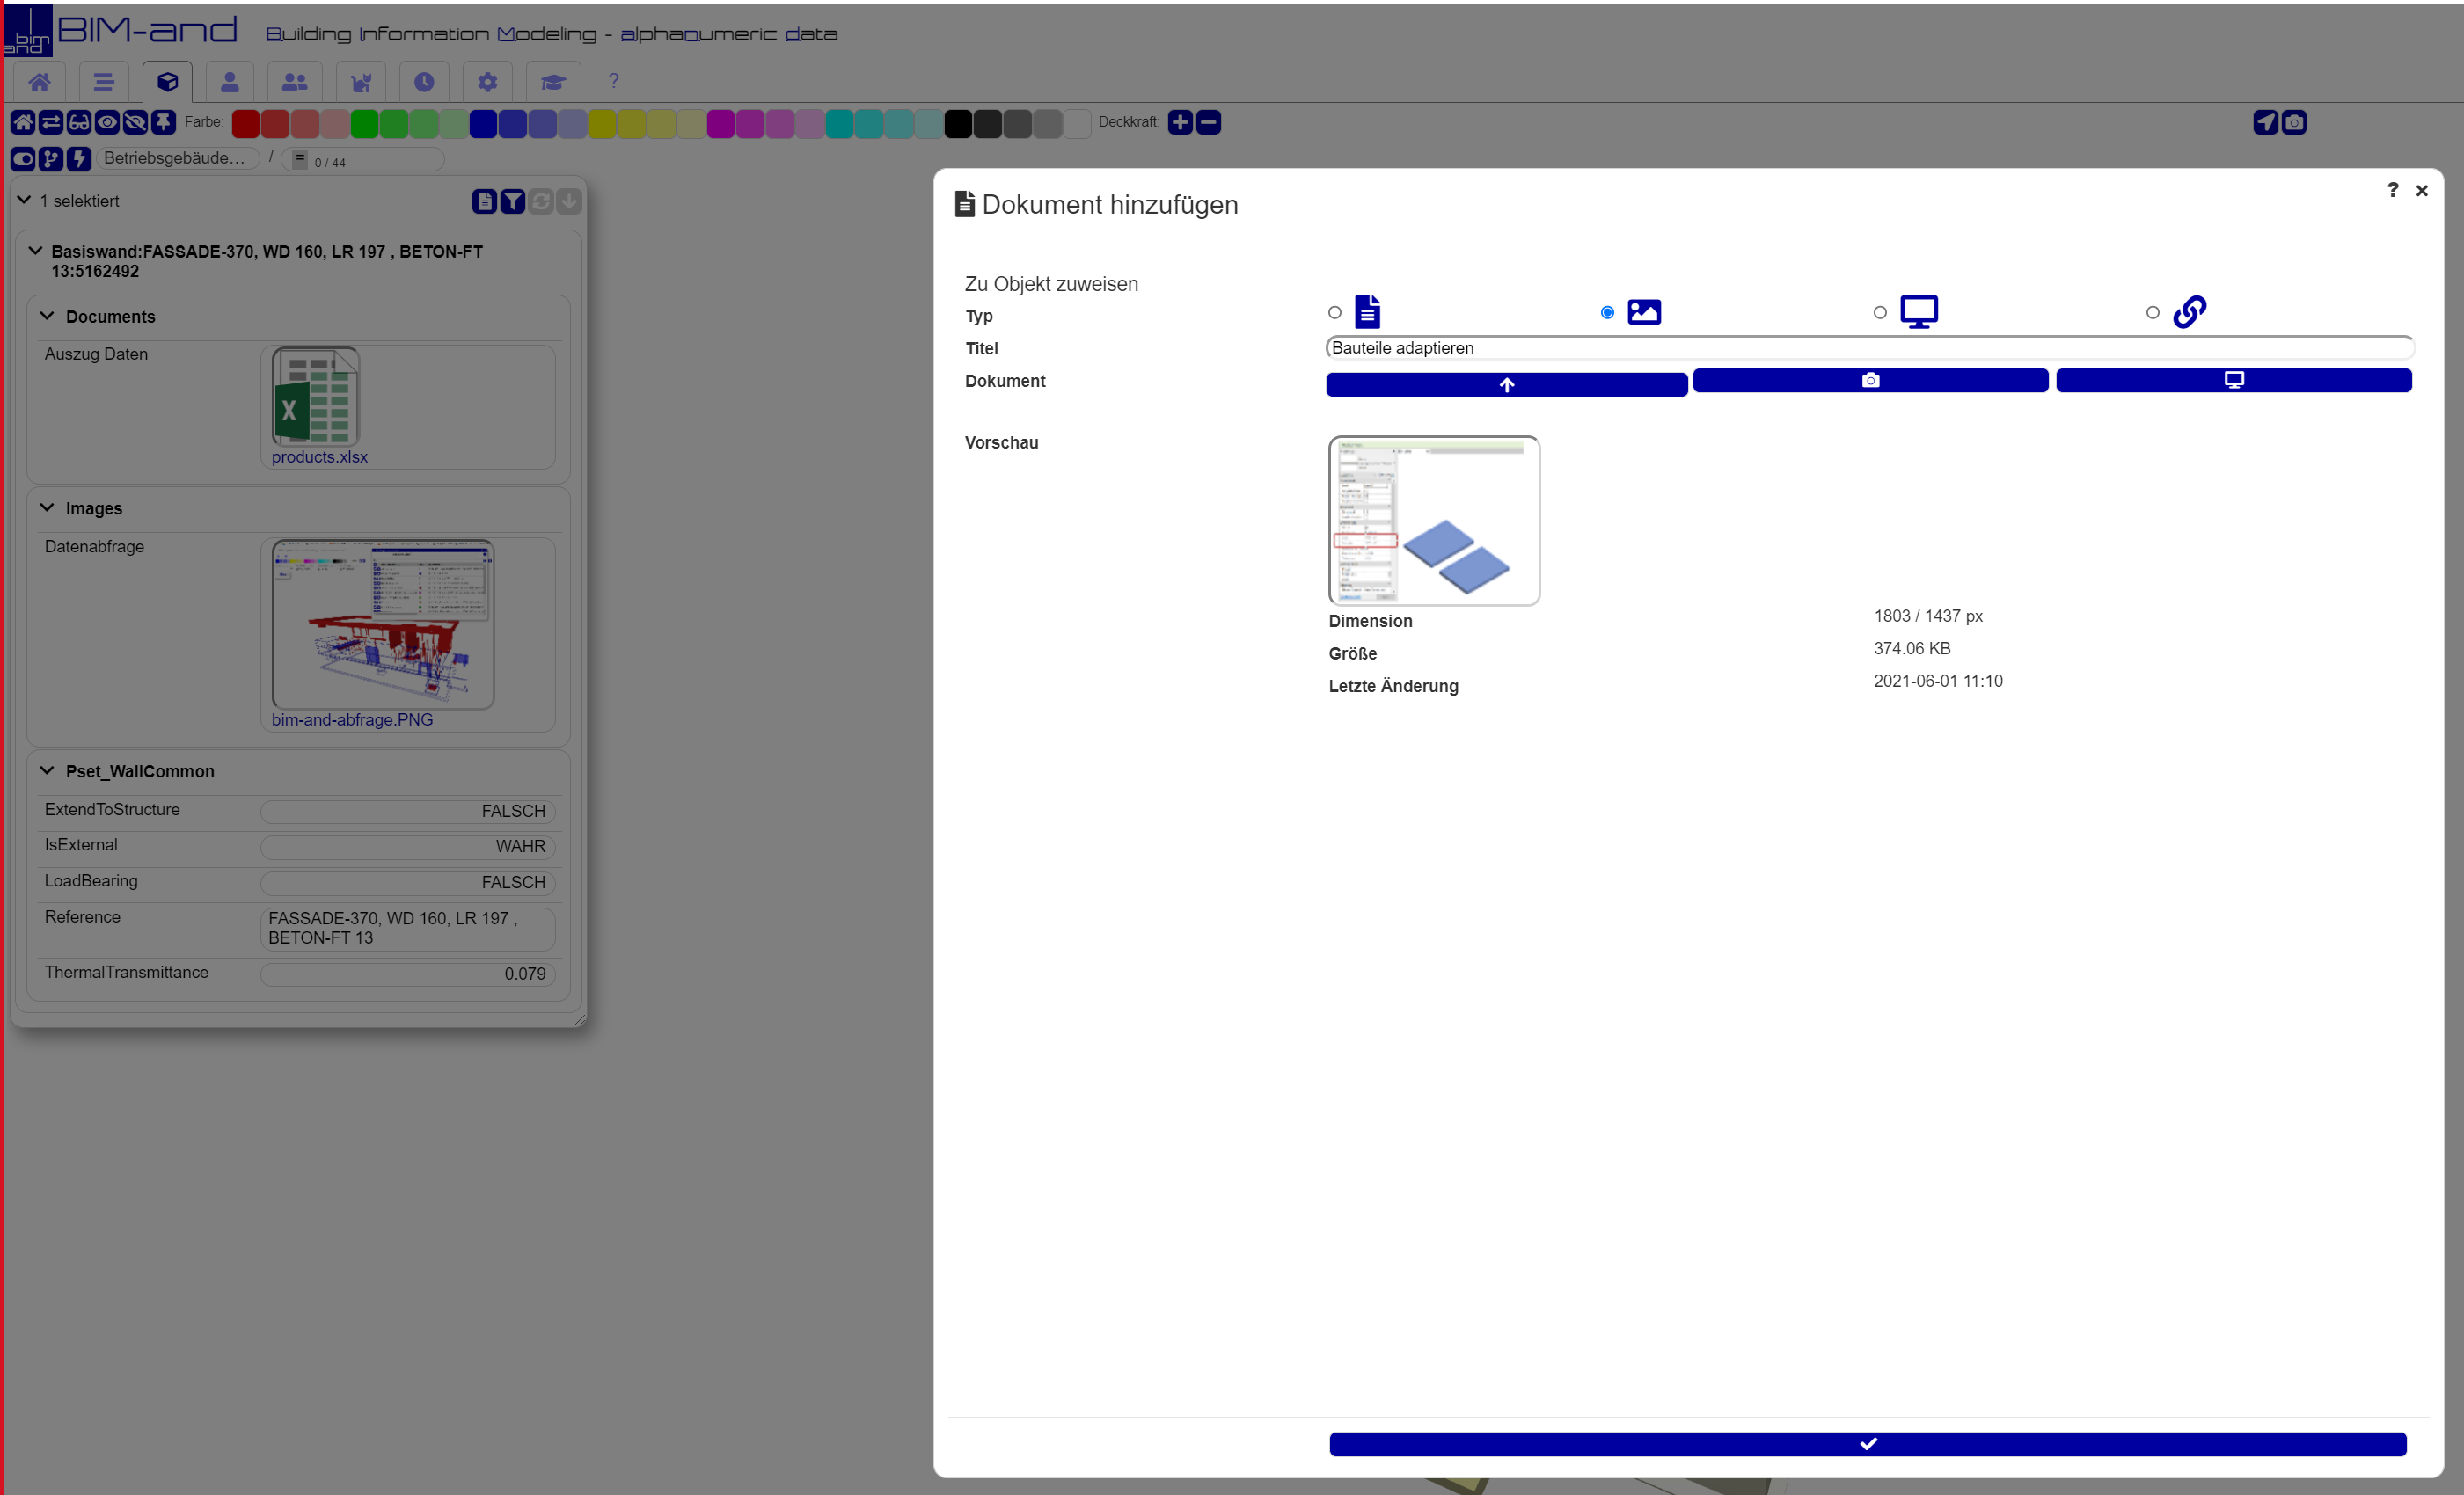This screenshot has height=1495, width=2464.
Task: Click the lightning bolt icon
Action: coord(79,158)
